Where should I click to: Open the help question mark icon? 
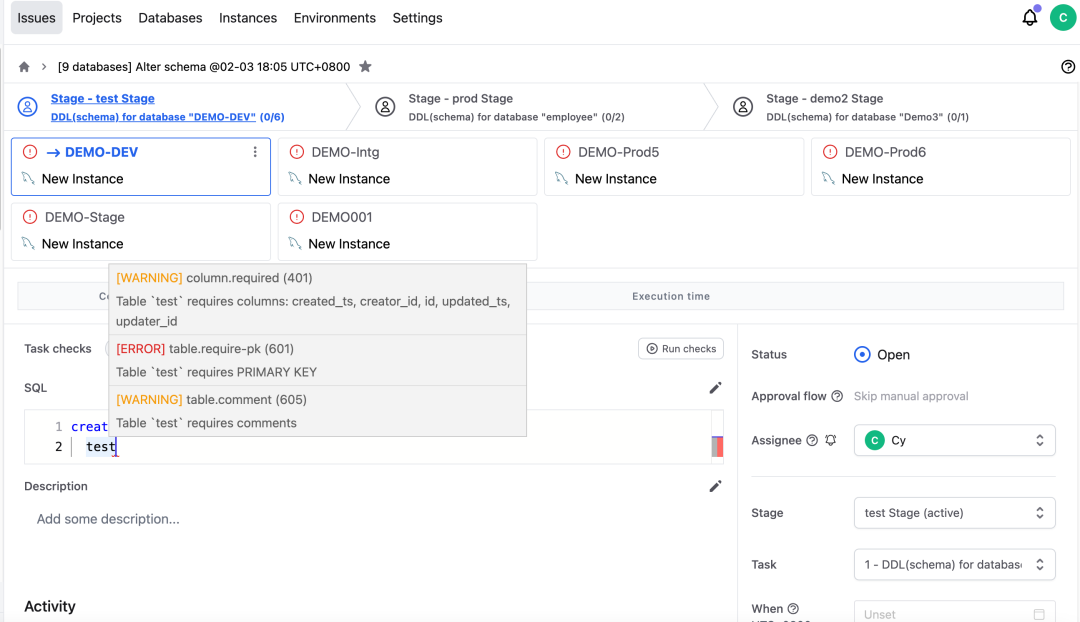pos(1067,67)
